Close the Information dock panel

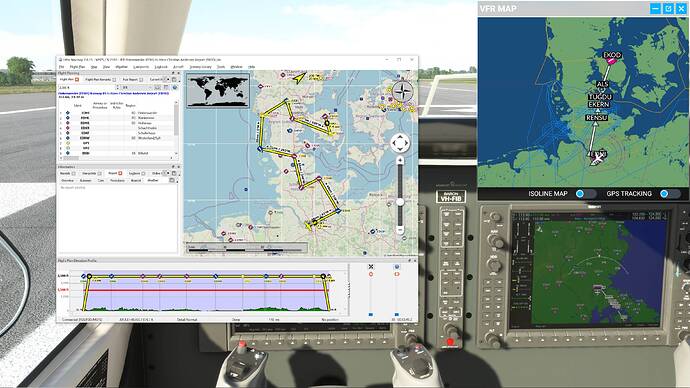[179, 167]
